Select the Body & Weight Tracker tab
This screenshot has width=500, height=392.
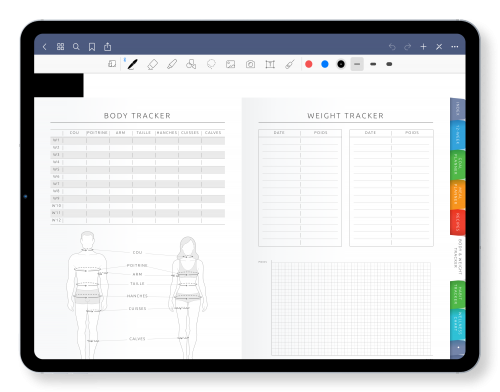point(457,258)
